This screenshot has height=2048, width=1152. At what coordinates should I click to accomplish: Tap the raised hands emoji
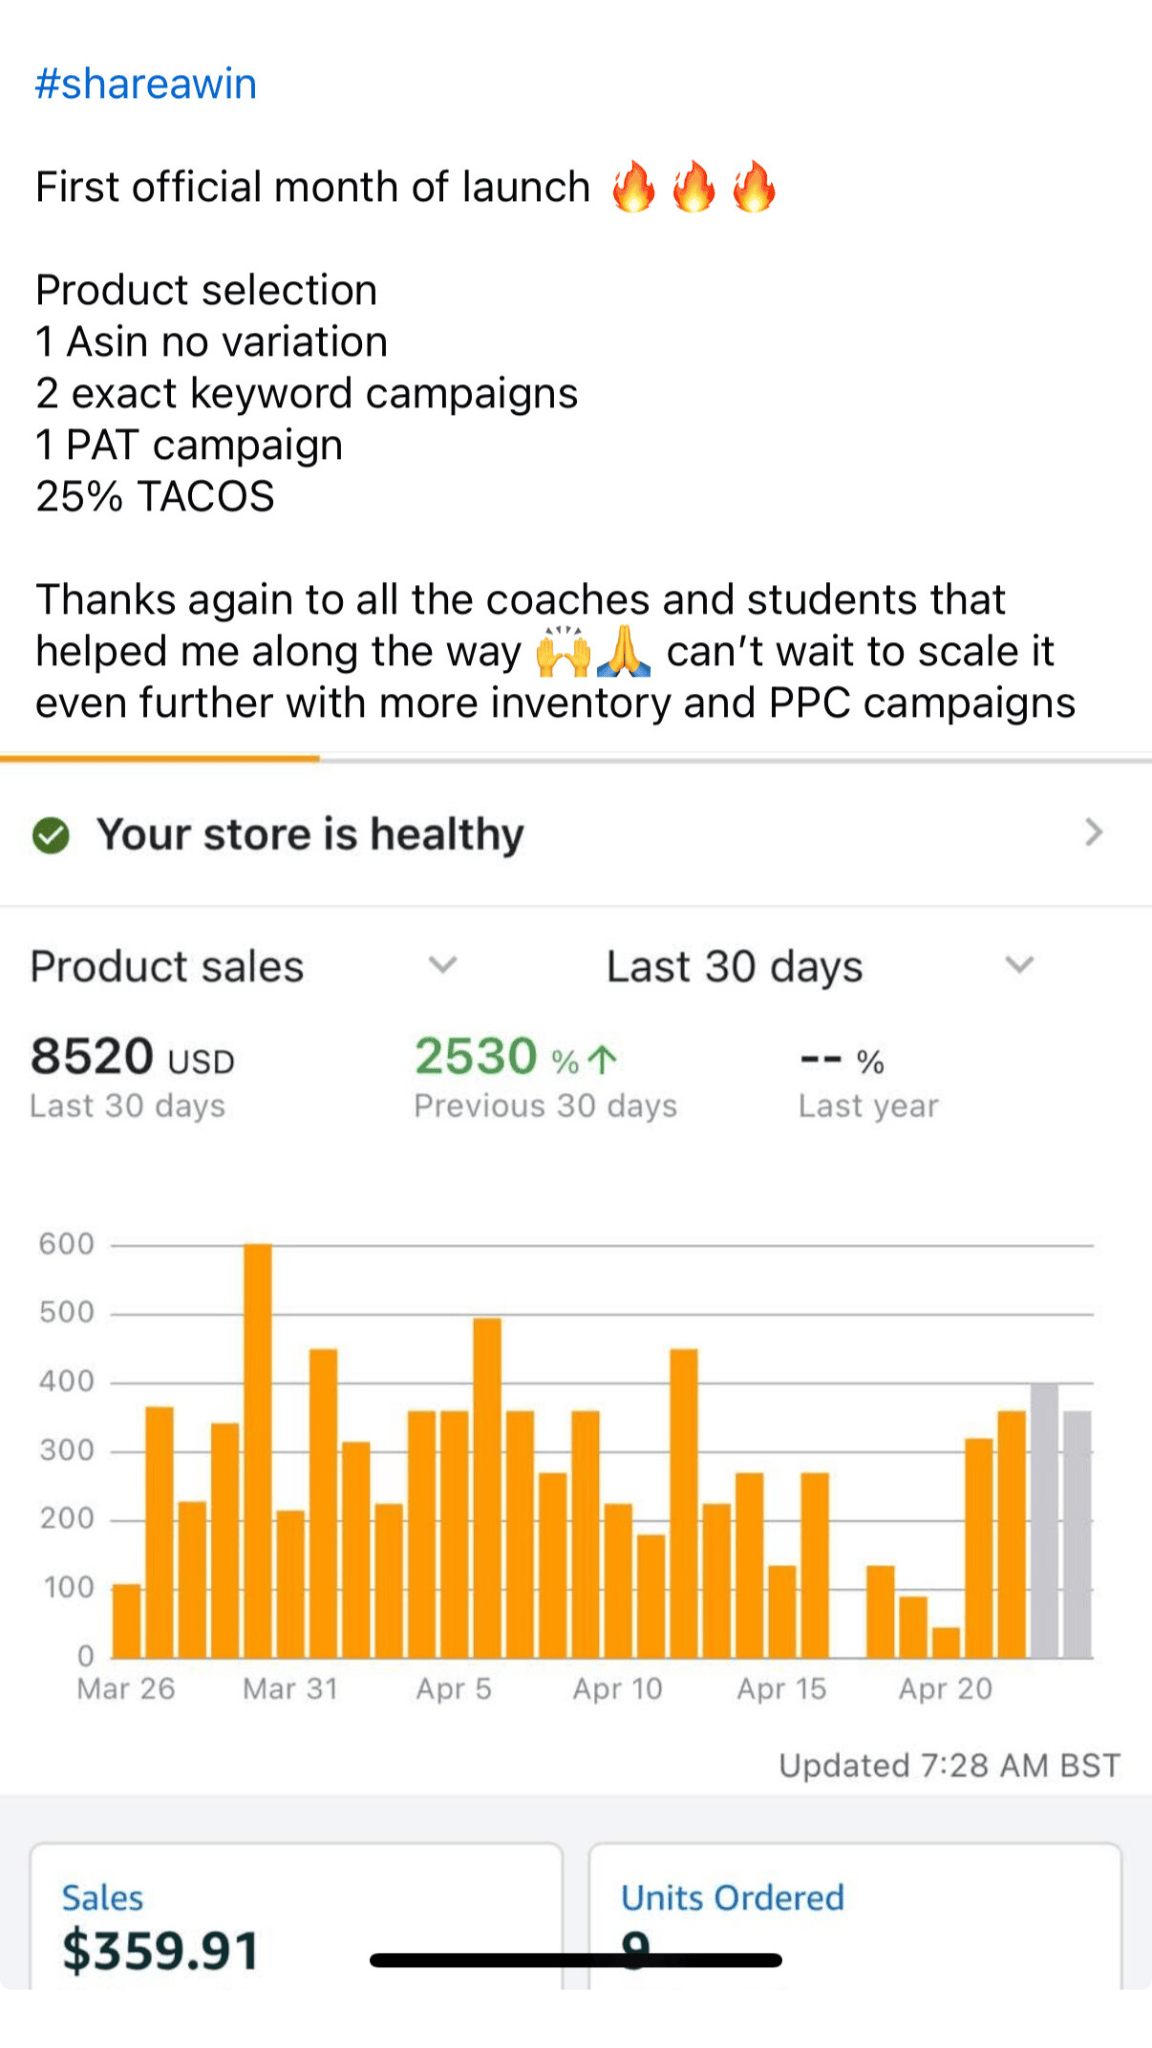point(564,652)
